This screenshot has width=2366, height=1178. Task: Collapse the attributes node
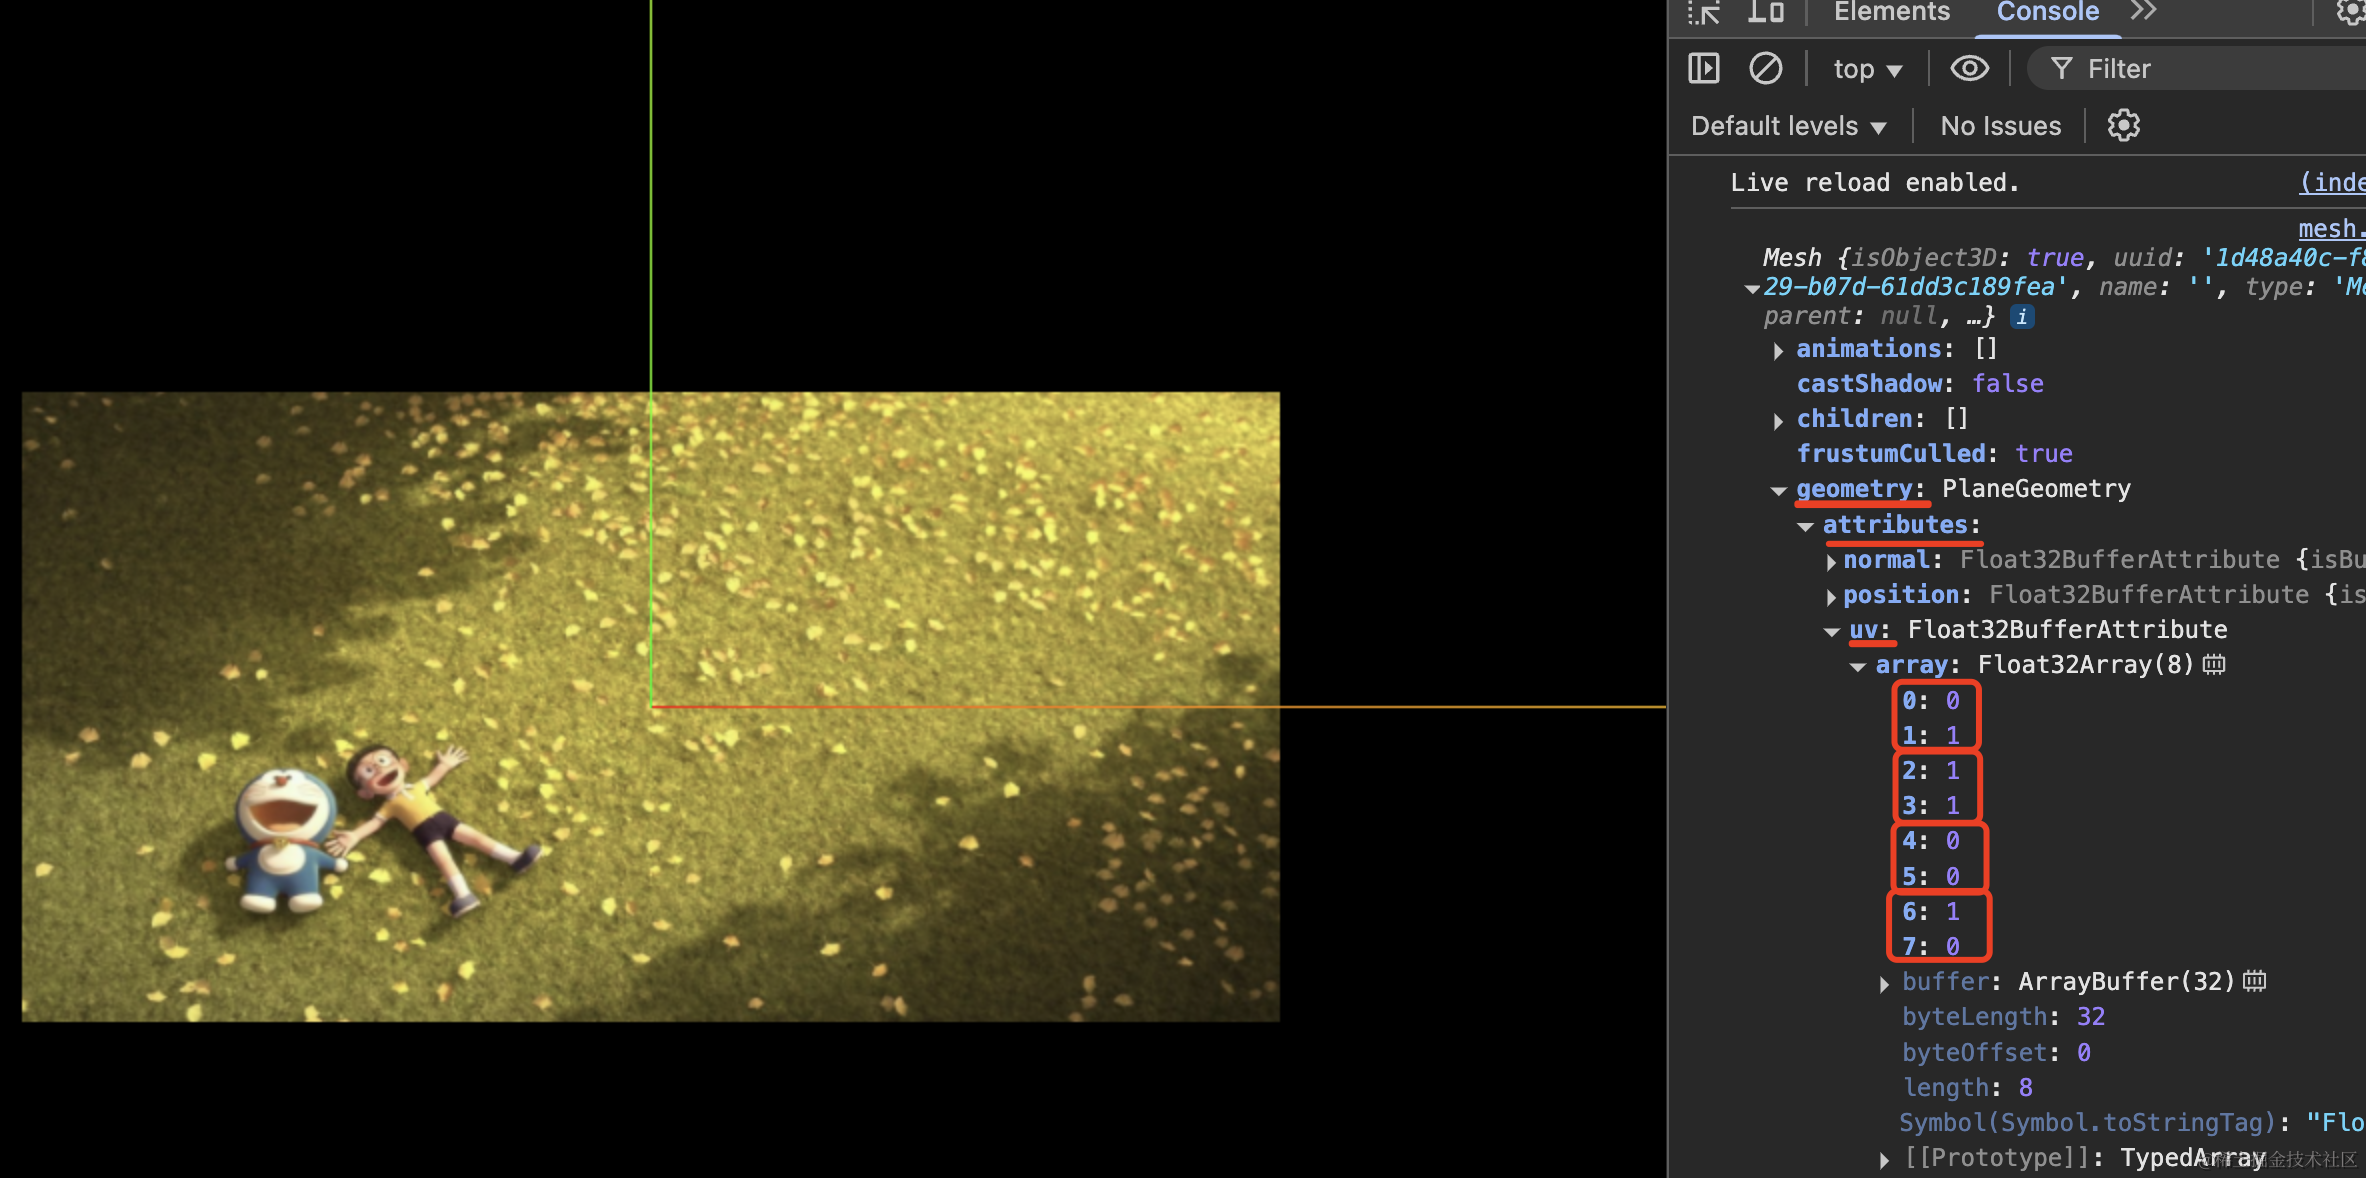[1805, 527]
